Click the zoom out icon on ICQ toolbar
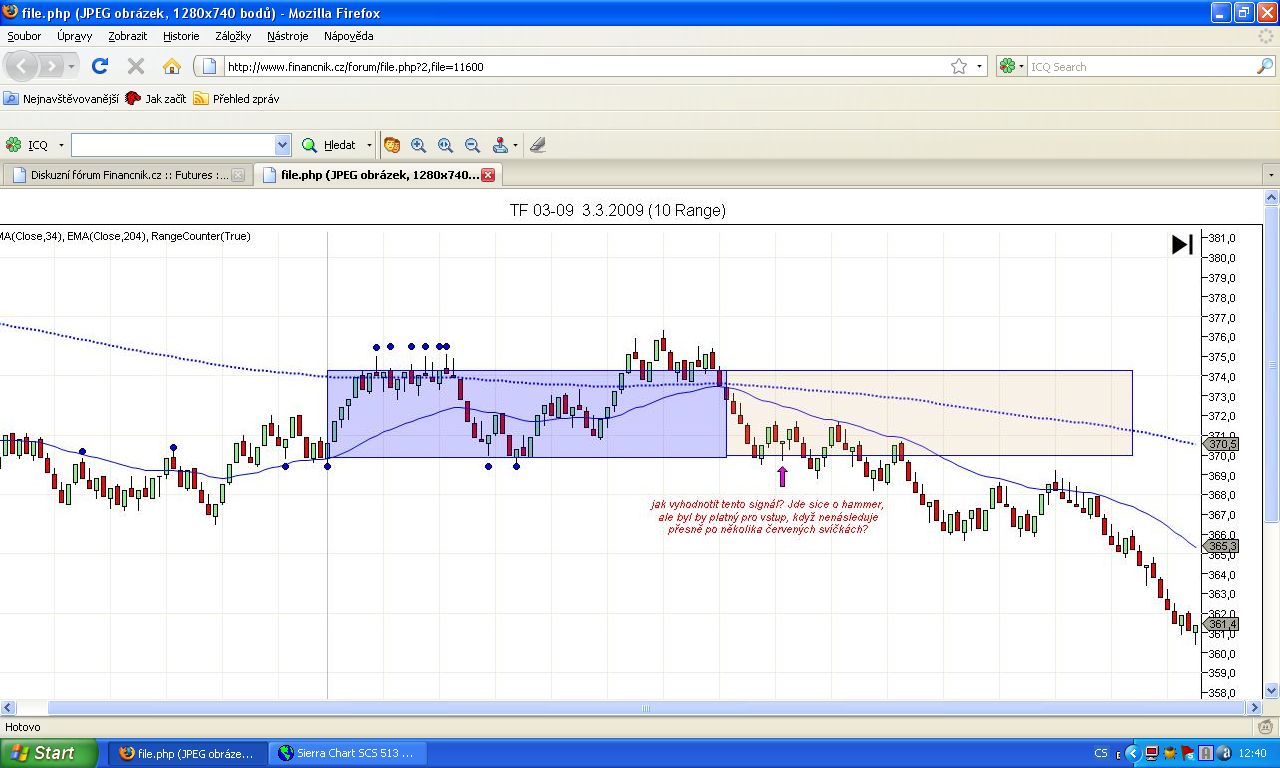 [x=473, y=145]
